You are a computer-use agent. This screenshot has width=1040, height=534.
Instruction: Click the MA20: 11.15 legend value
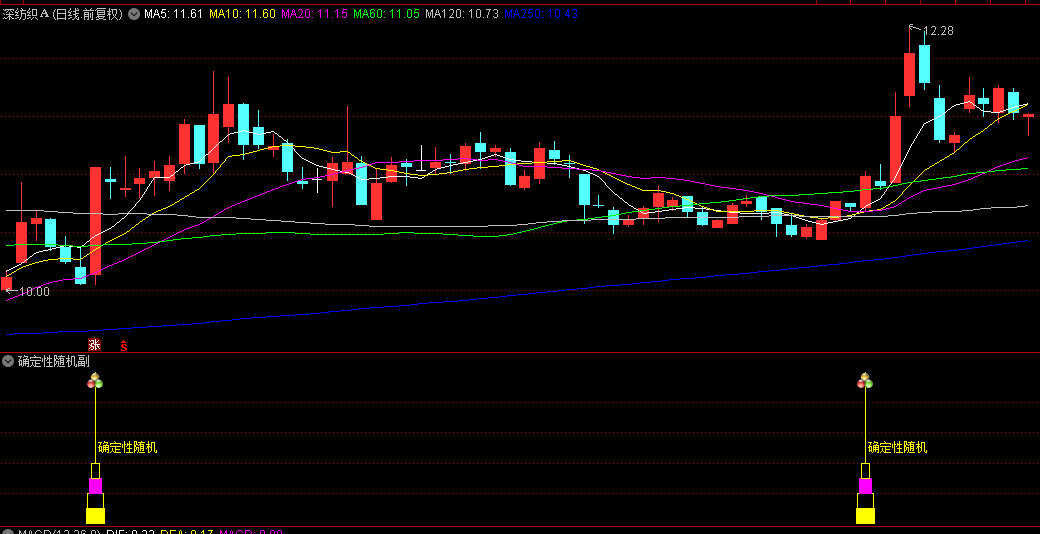pyautogui.click(x=314, y=14)
